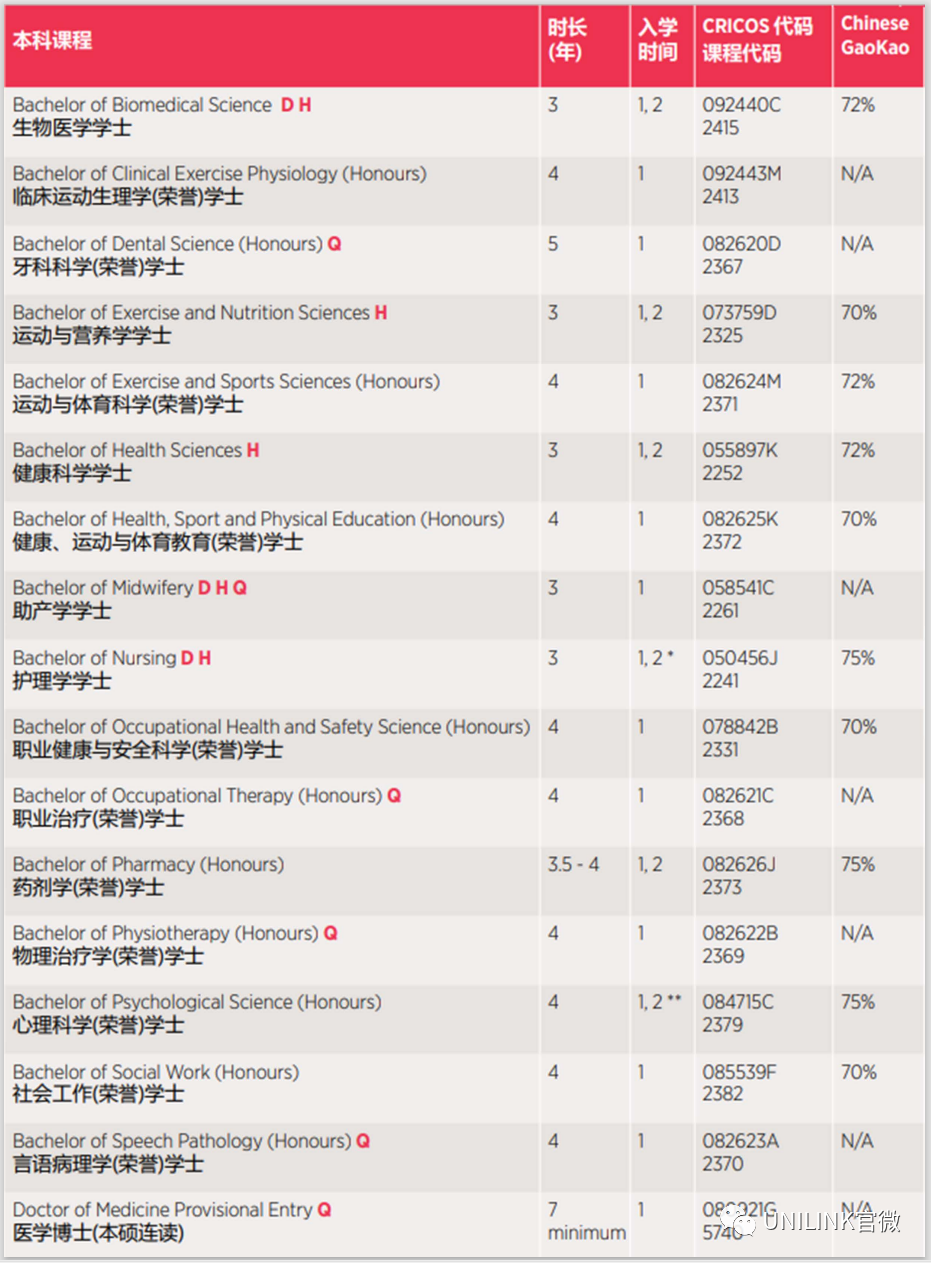Viewport: 931px width, 1263px height.
Task: Click the 72% GaoKao score for Biomedical Science
Action: tap(858, 105)
